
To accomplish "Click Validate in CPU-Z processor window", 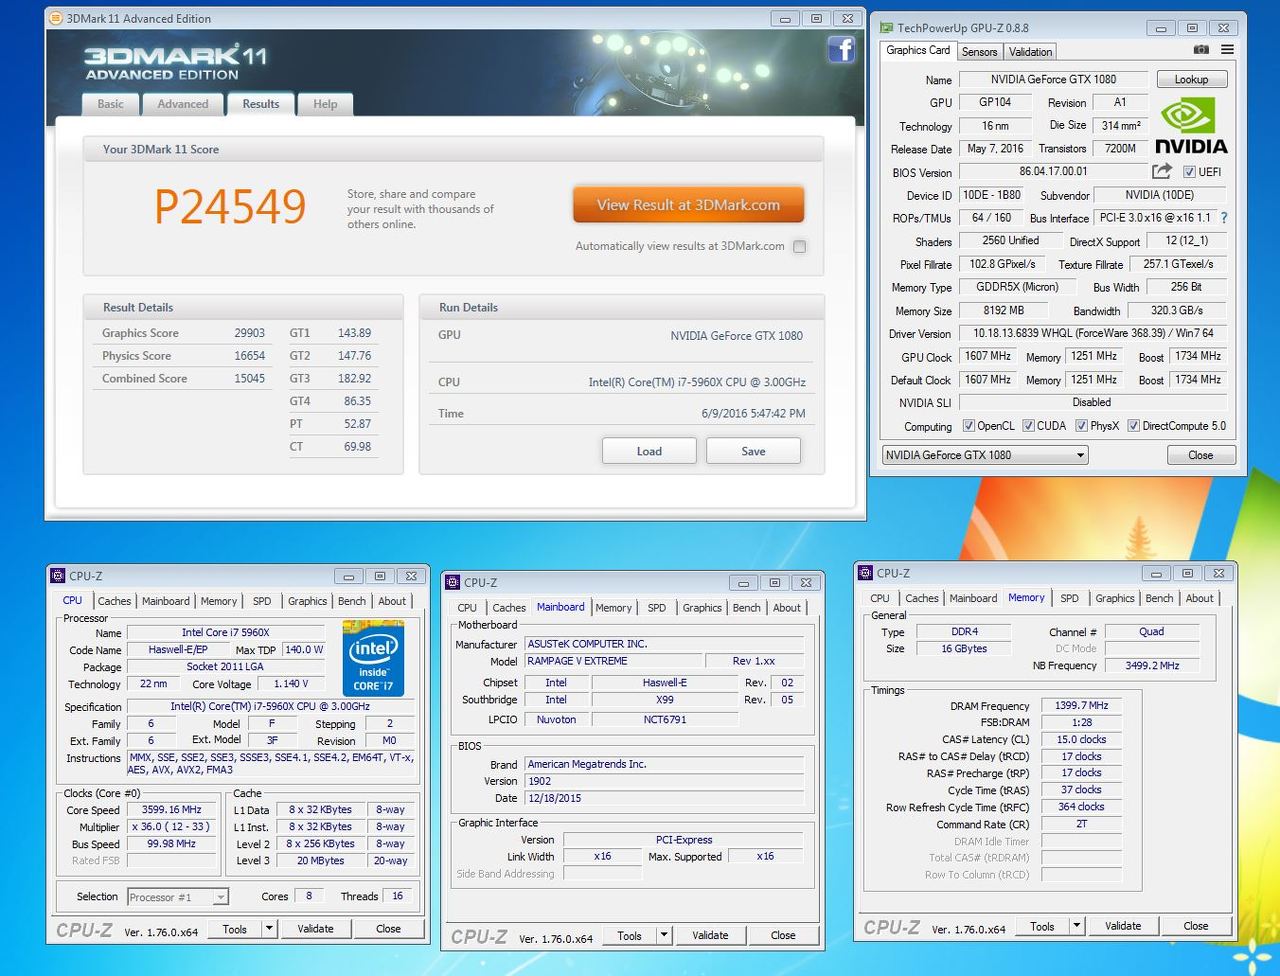I will (315, 929).
